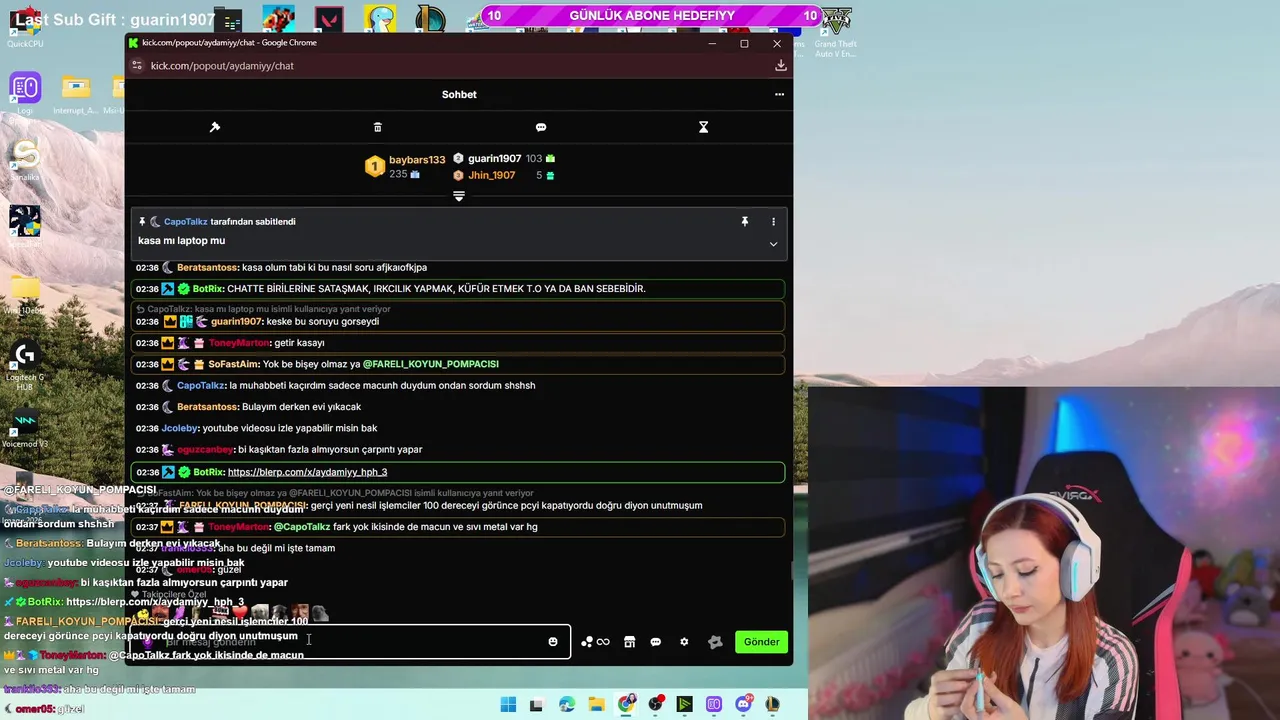This screenshot has height=720, width=1280.
Task: Click username Jcoleby in chat
Action: (x=180, y=428)
